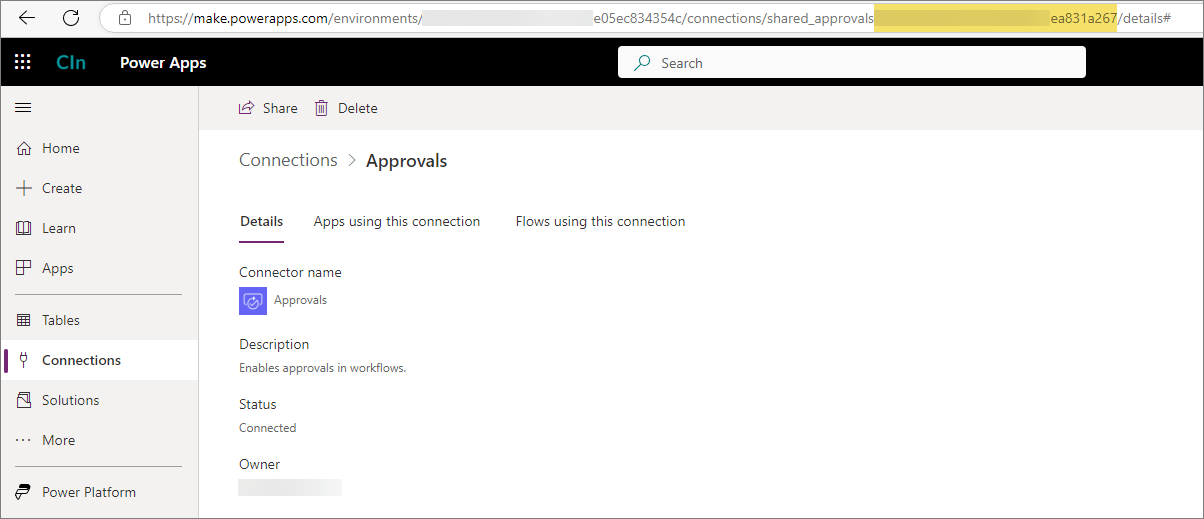Click the Approvals connector icon

253,300
